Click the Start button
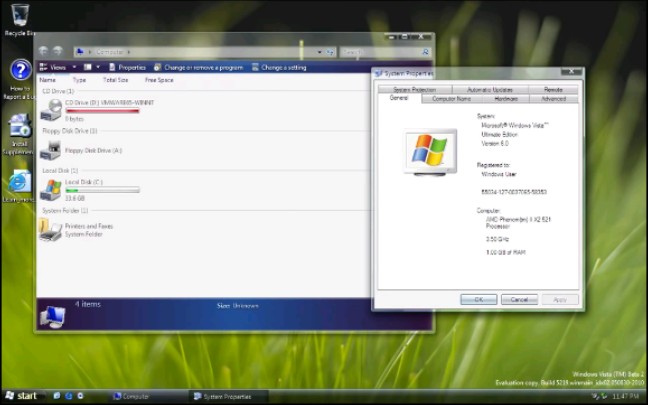 tap(22, 396)
